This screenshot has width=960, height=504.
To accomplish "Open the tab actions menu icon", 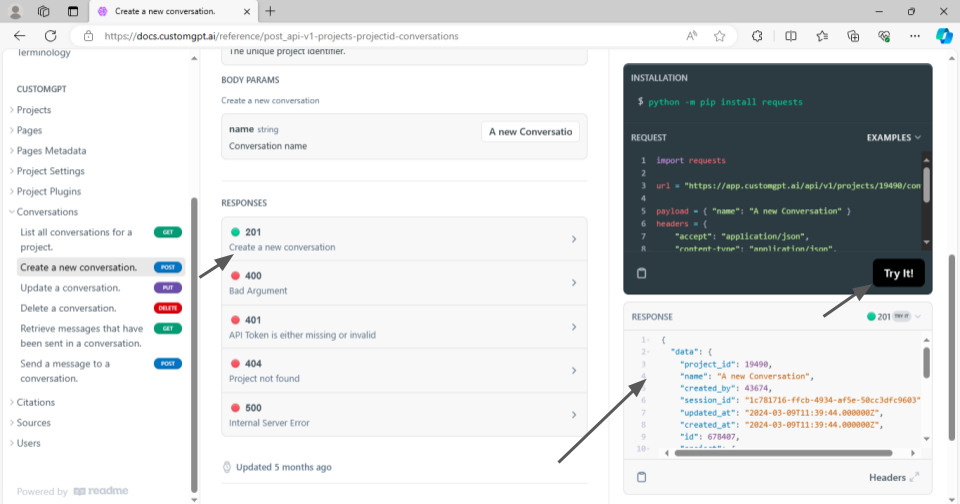I will (x=73, y=11).
